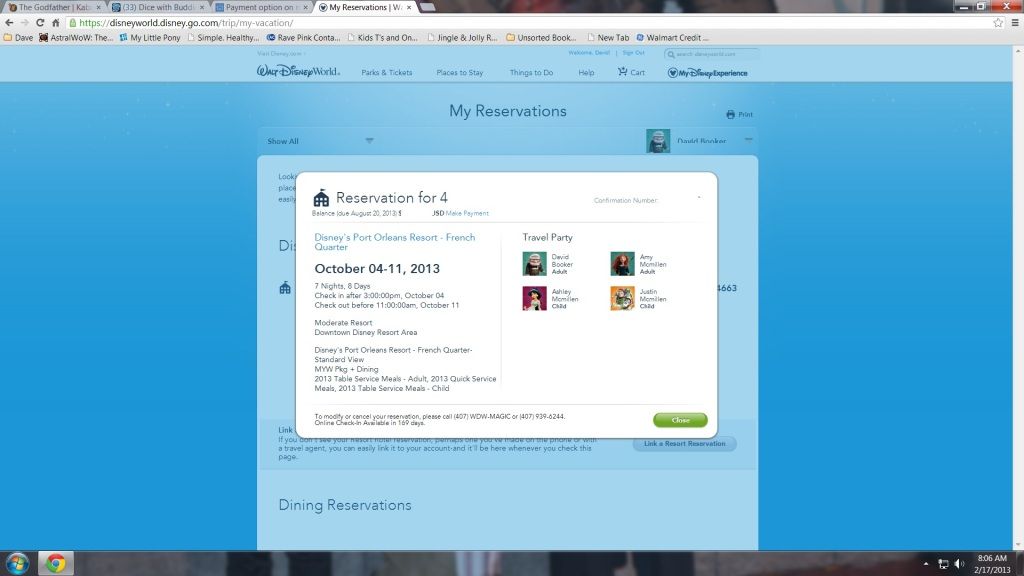This screenshot has width=1024, height=576.
Task: Reload the page with the refresh icon
Action: point(40,23)
